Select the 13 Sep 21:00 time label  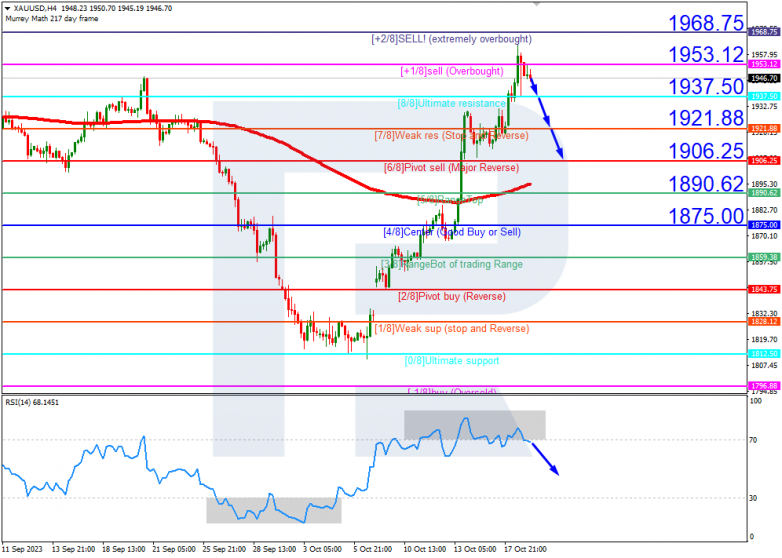[74, 550]
